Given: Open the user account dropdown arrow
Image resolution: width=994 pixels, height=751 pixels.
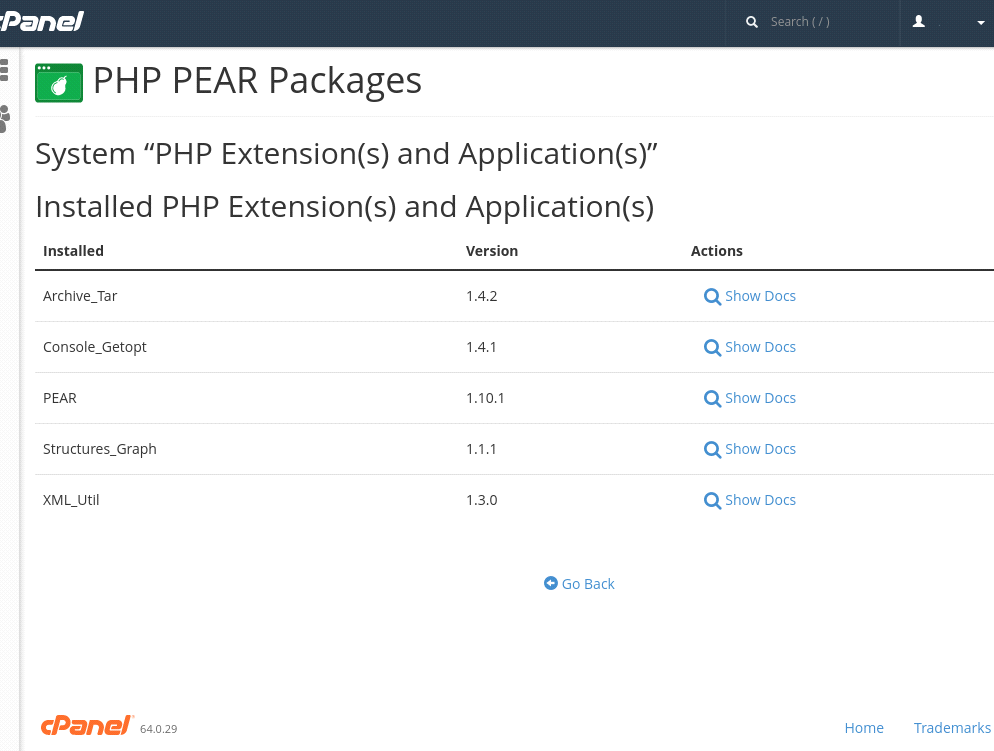Looking at the screenshot, I should [981, 22].
